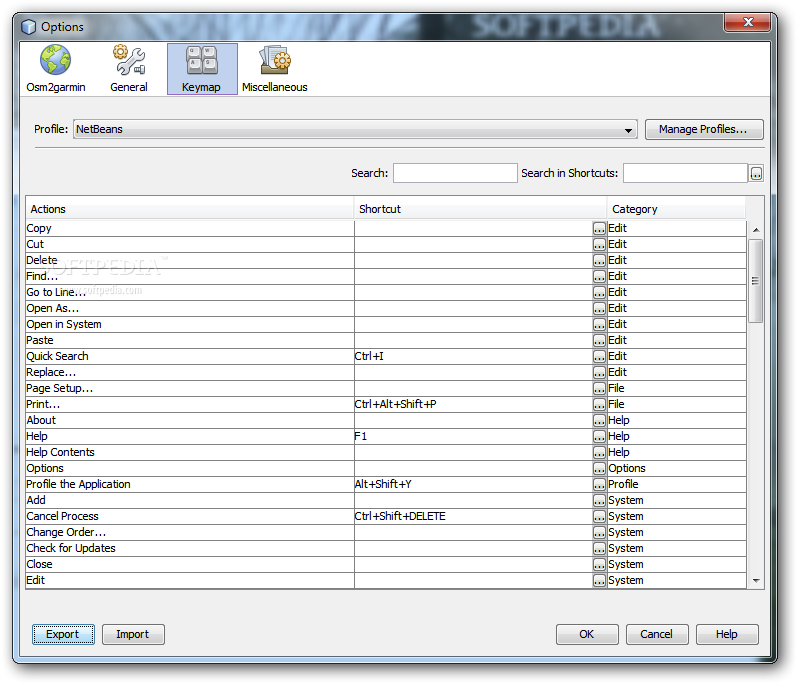Image resolution: width=798 pixels, height=684 pixels.
Task: Click shortcut ellipsis button in Page Setup... row
Action: point(600,388)
